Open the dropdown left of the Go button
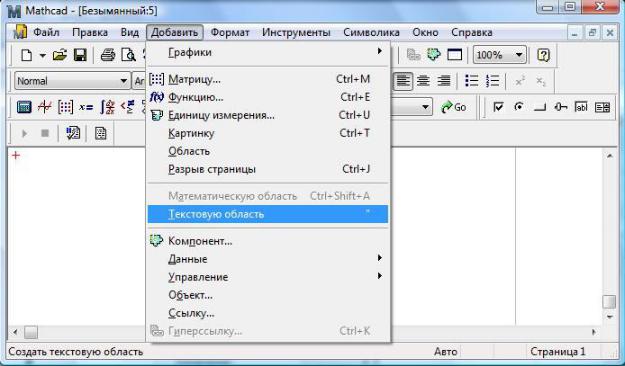The height and width of the screenshot is (366, 625). click(x=425, y=107)
